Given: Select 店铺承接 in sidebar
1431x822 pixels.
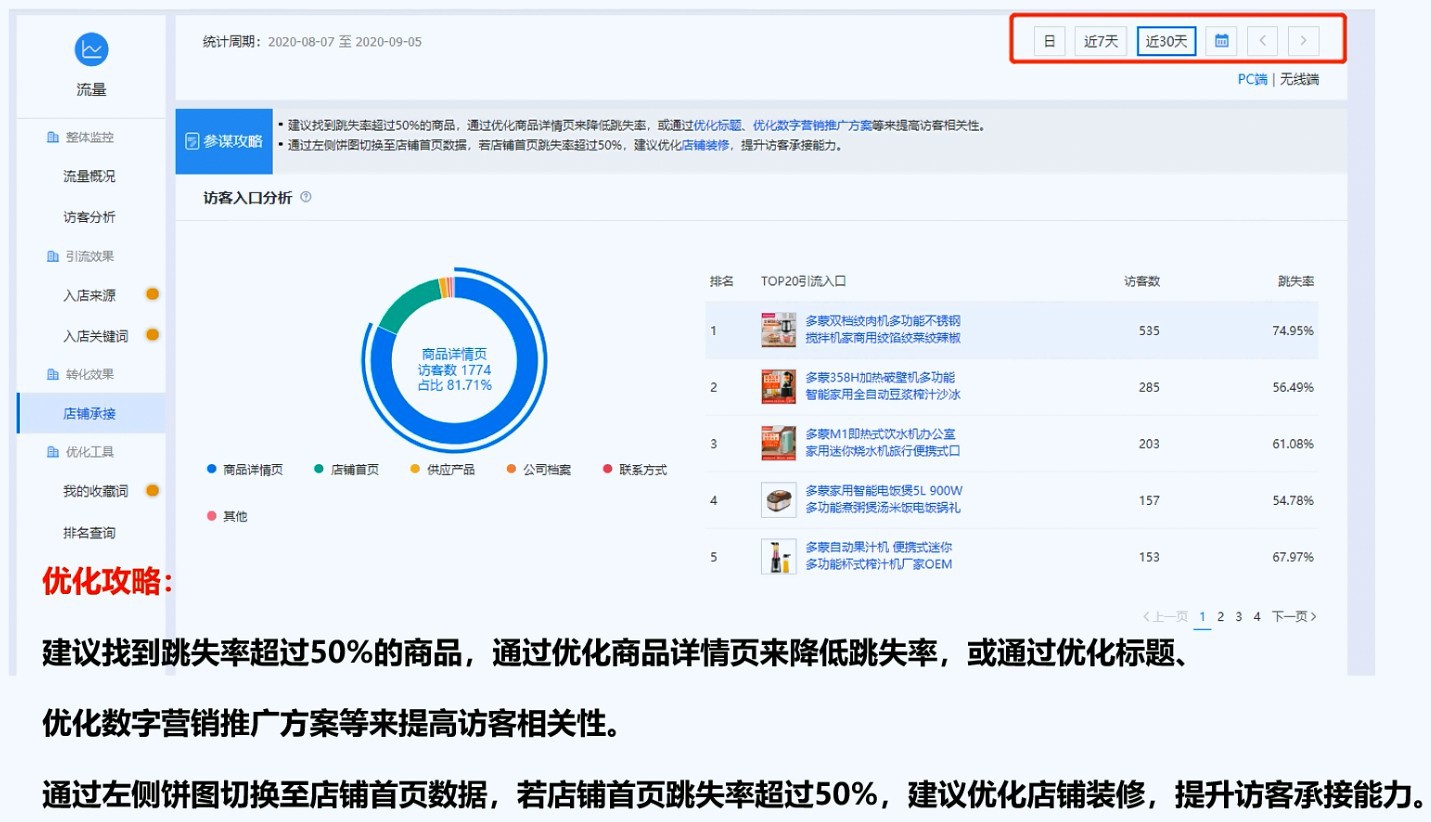Looking at the screenshot, I should coord(91,413).
